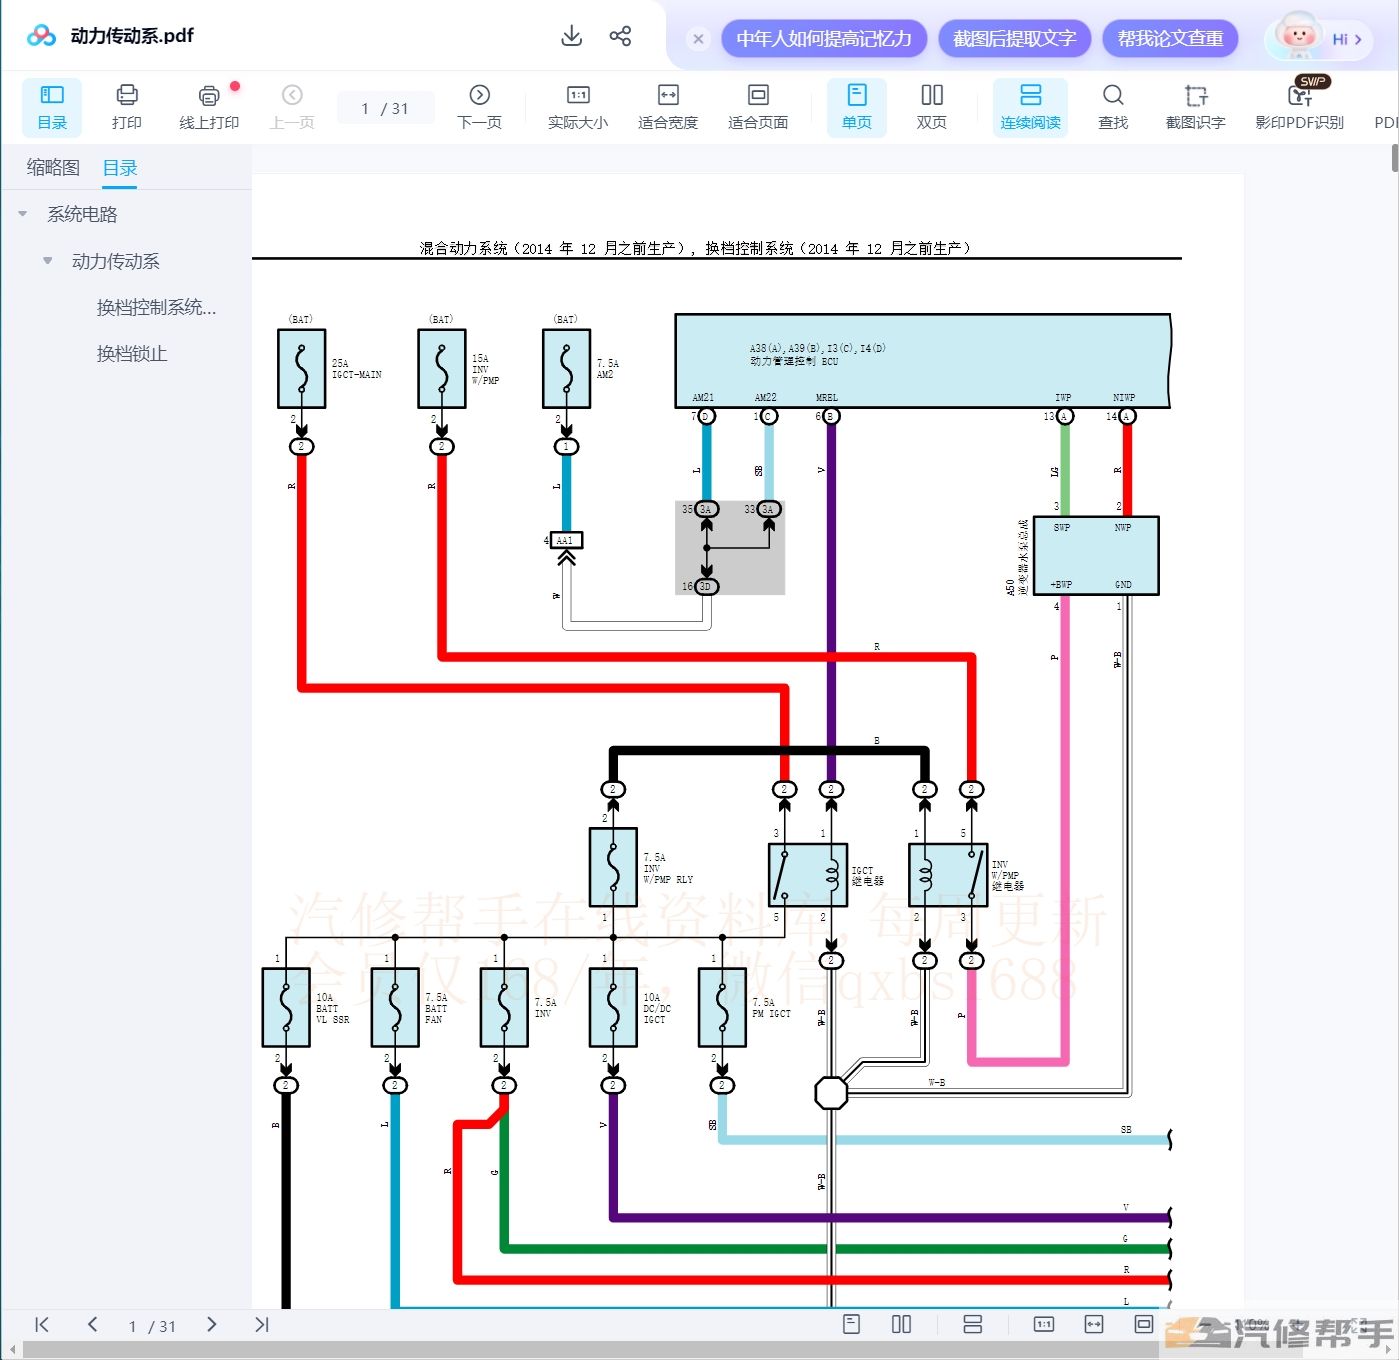
Task: Go to next page with 下一页
Action: (x=479, y=107)
